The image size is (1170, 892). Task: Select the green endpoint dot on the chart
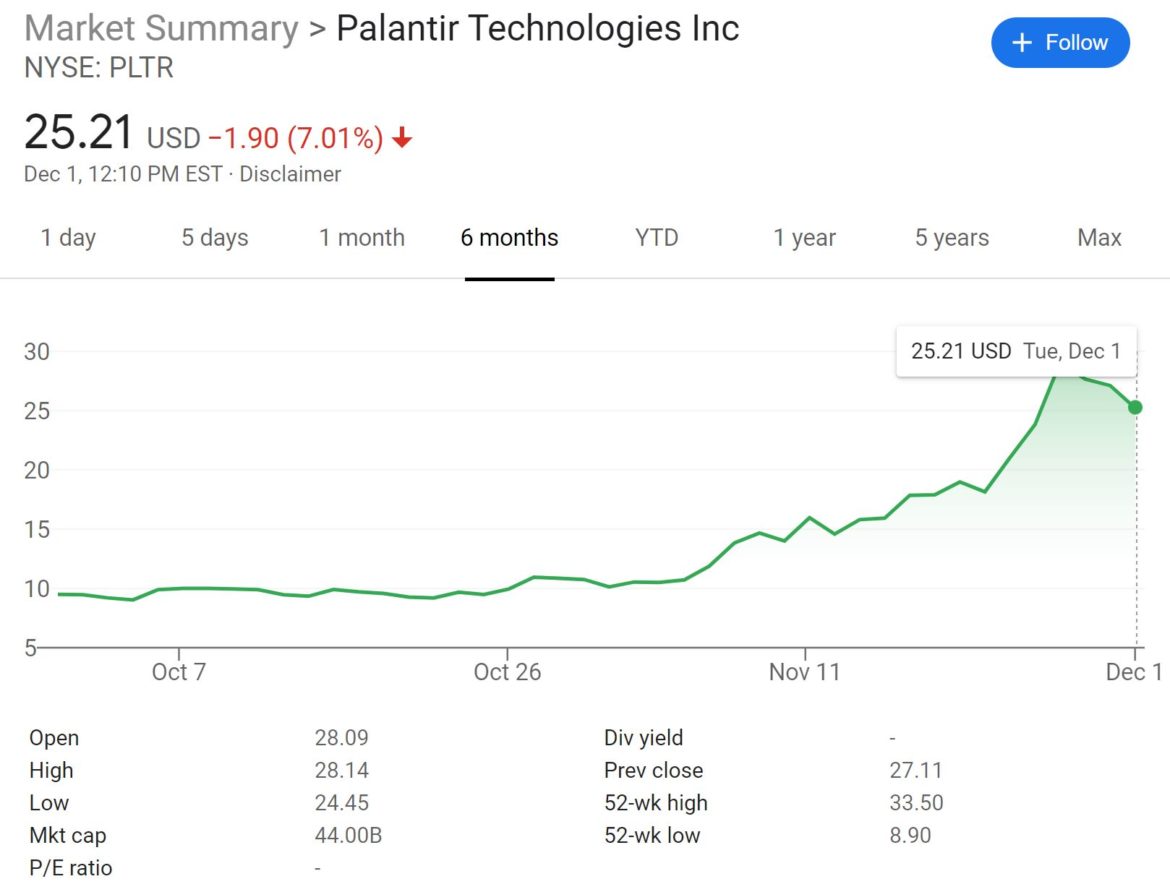pos(1134,406)
